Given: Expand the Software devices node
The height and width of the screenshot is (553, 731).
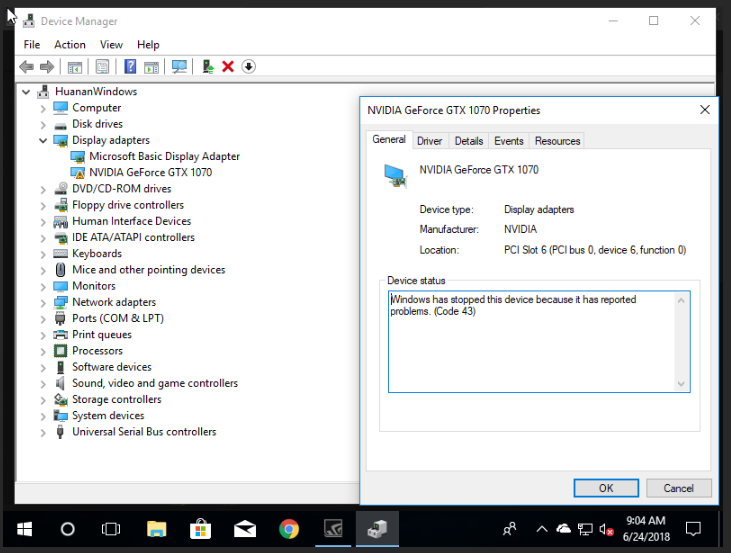Looking at the screenshot, I should 43,368.
